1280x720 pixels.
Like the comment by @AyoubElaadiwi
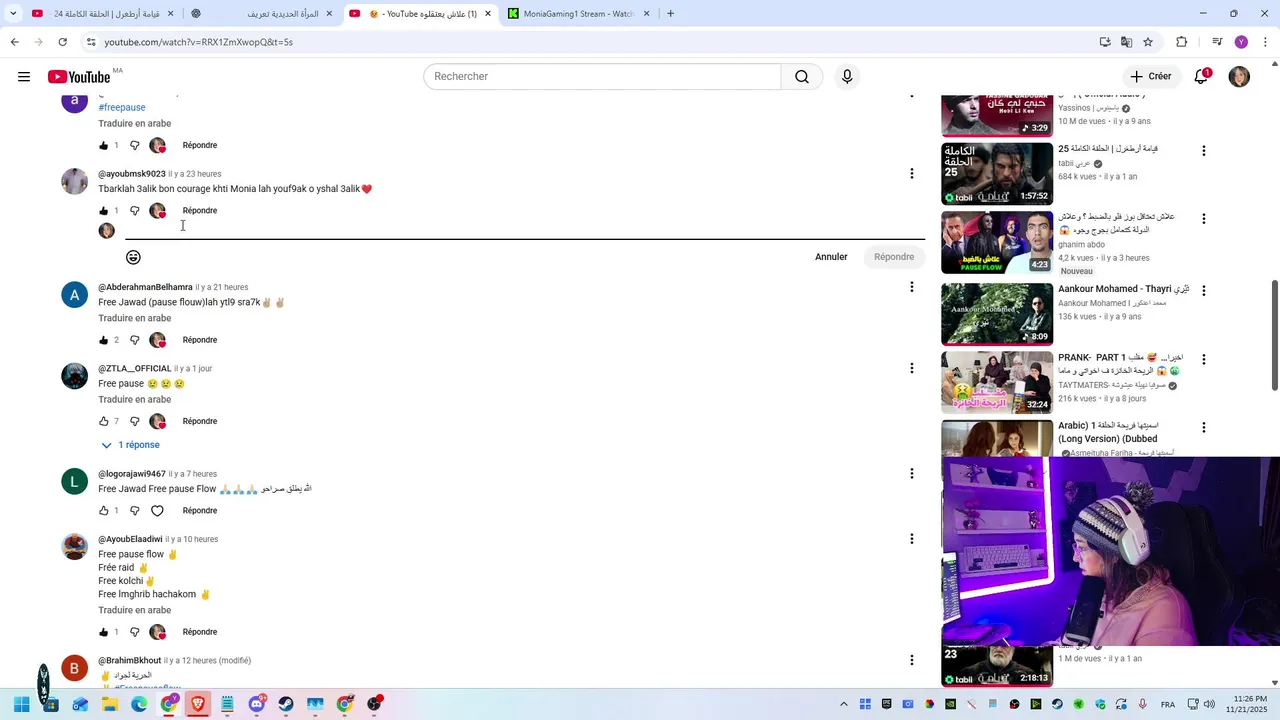pyautogui.click(x=103, y=632)
